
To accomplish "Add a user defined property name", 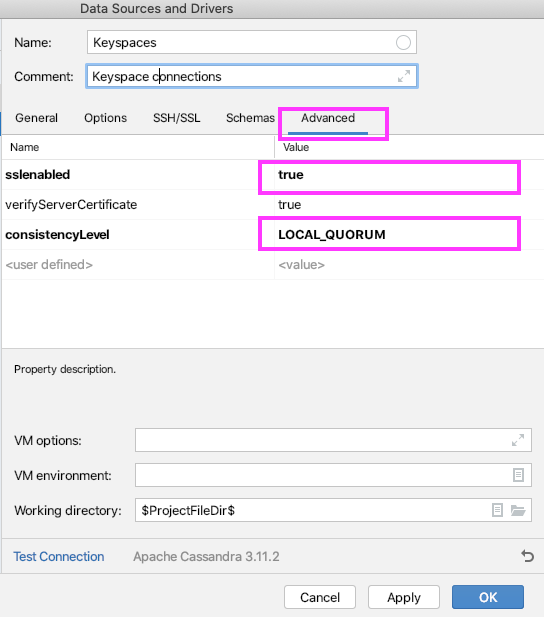I will pos(138,264).
